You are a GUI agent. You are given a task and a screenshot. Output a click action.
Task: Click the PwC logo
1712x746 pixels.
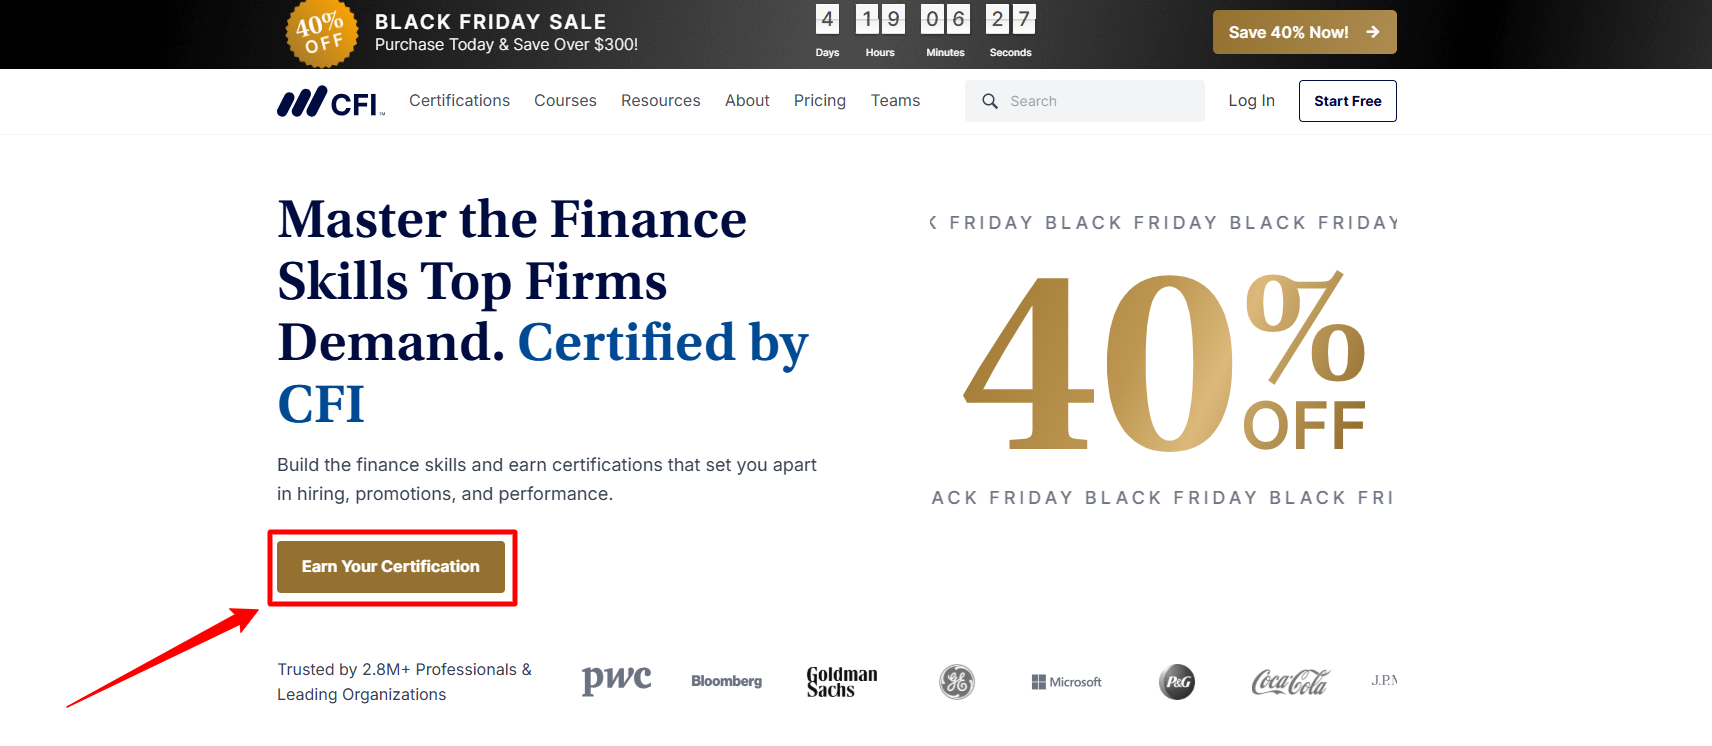pyautogui.click(x=616, y=680)
